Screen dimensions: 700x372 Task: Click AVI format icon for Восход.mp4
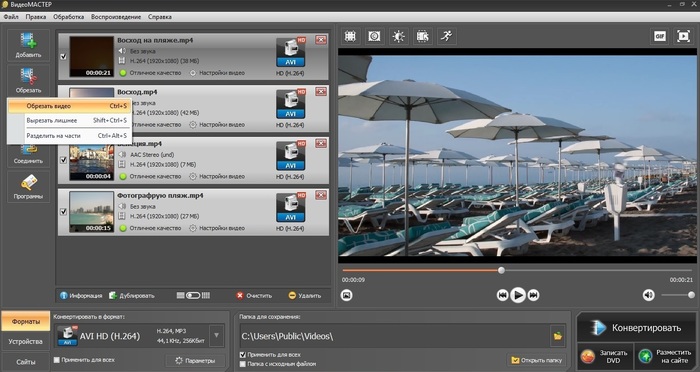(291, 104)
